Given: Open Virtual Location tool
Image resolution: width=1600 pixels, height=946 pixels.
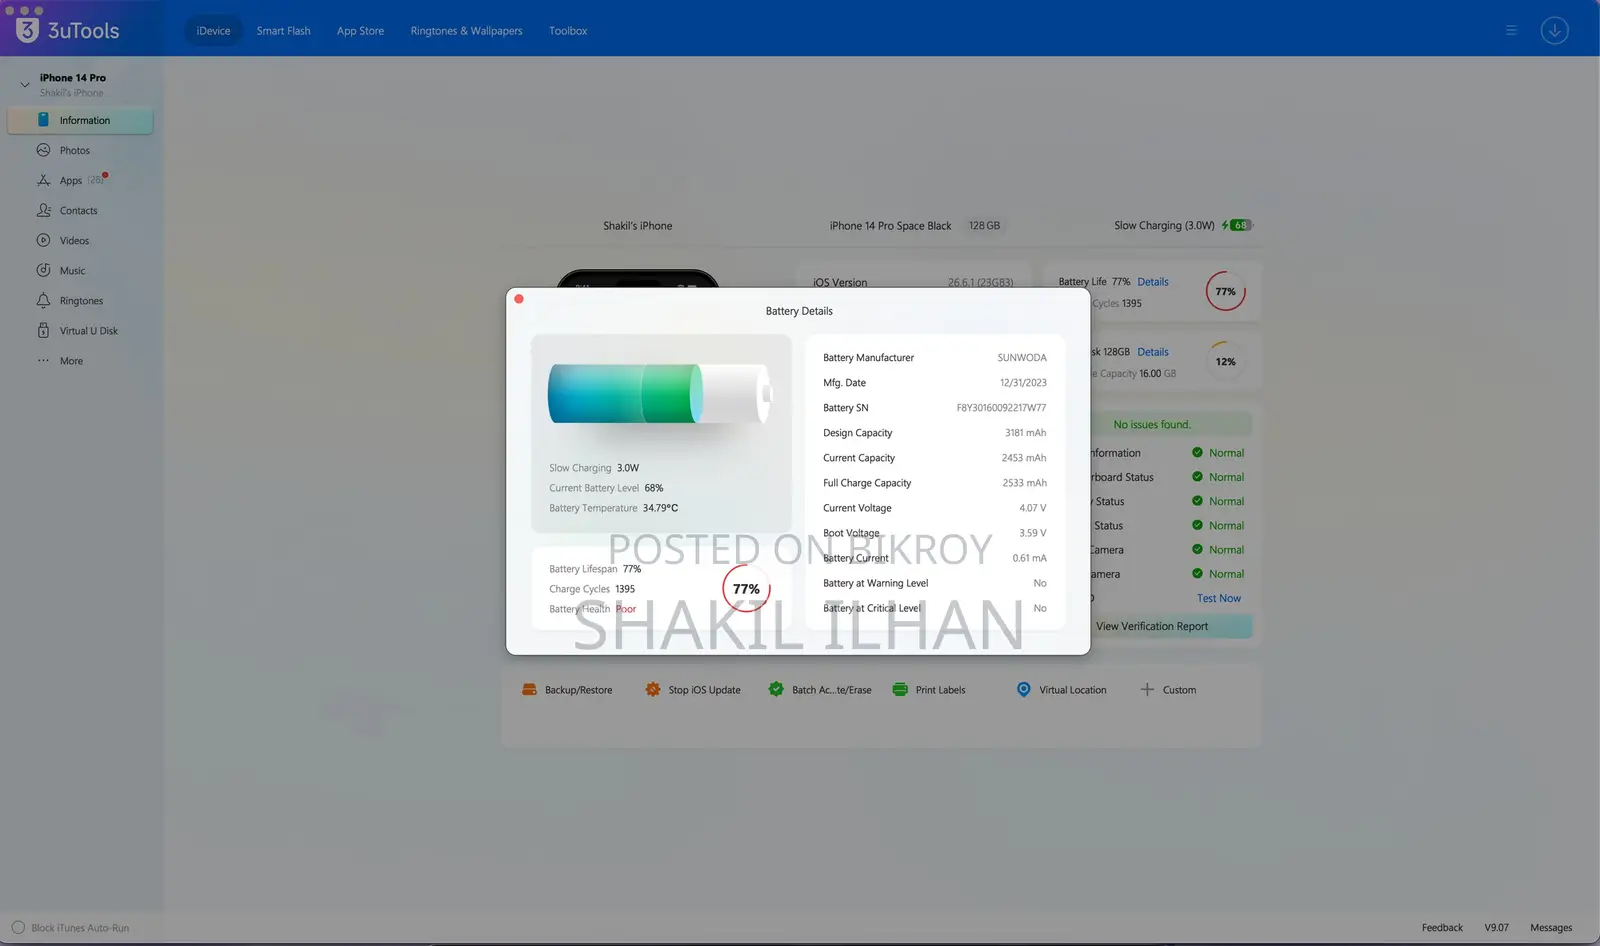Looking at the screenshot, I should click(1061, 690).
